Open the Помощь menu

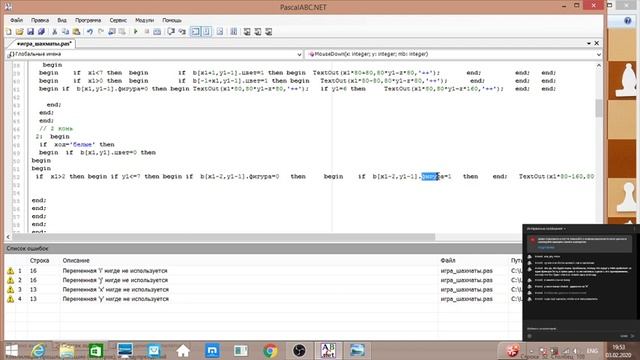(172, 20)
